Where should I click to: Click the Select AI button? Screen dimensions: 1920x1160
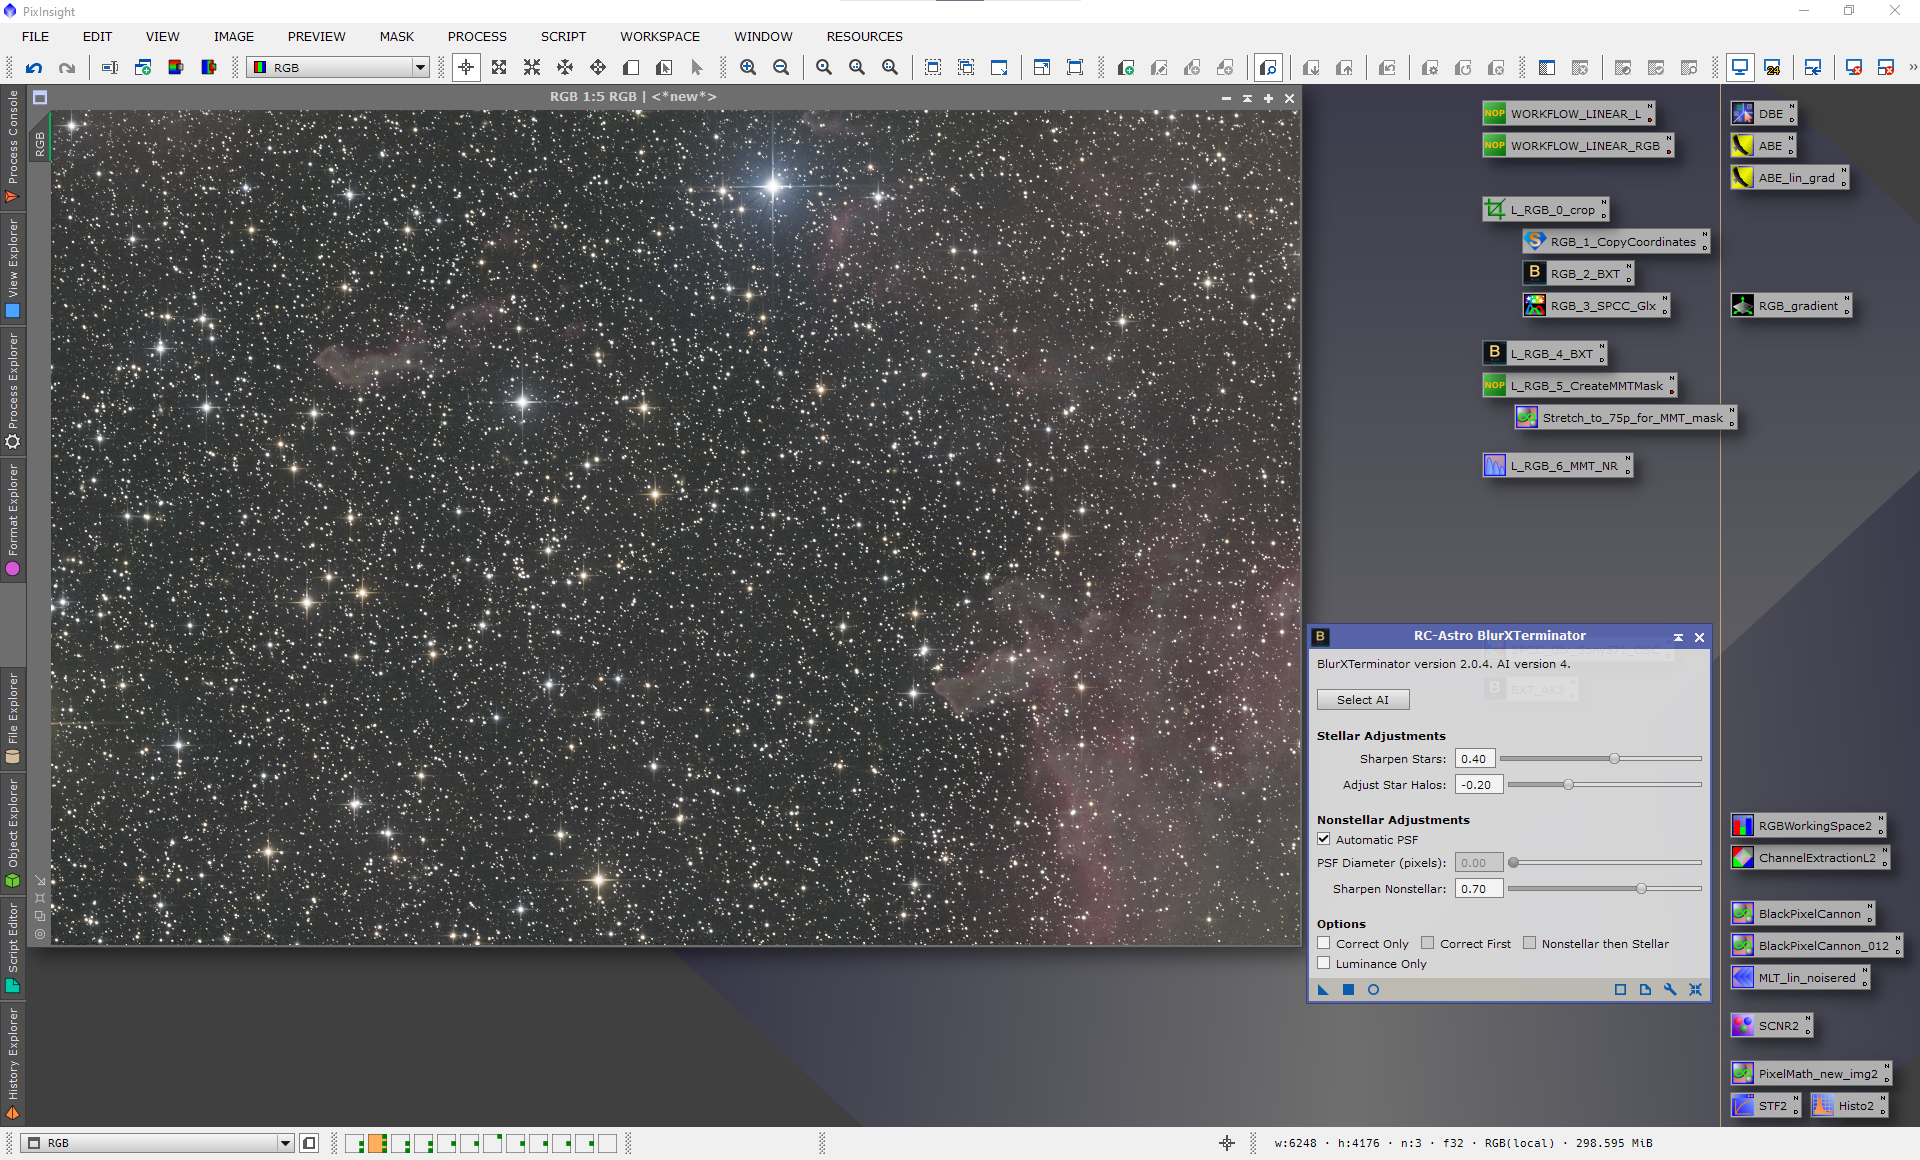tap(1363, 700)
